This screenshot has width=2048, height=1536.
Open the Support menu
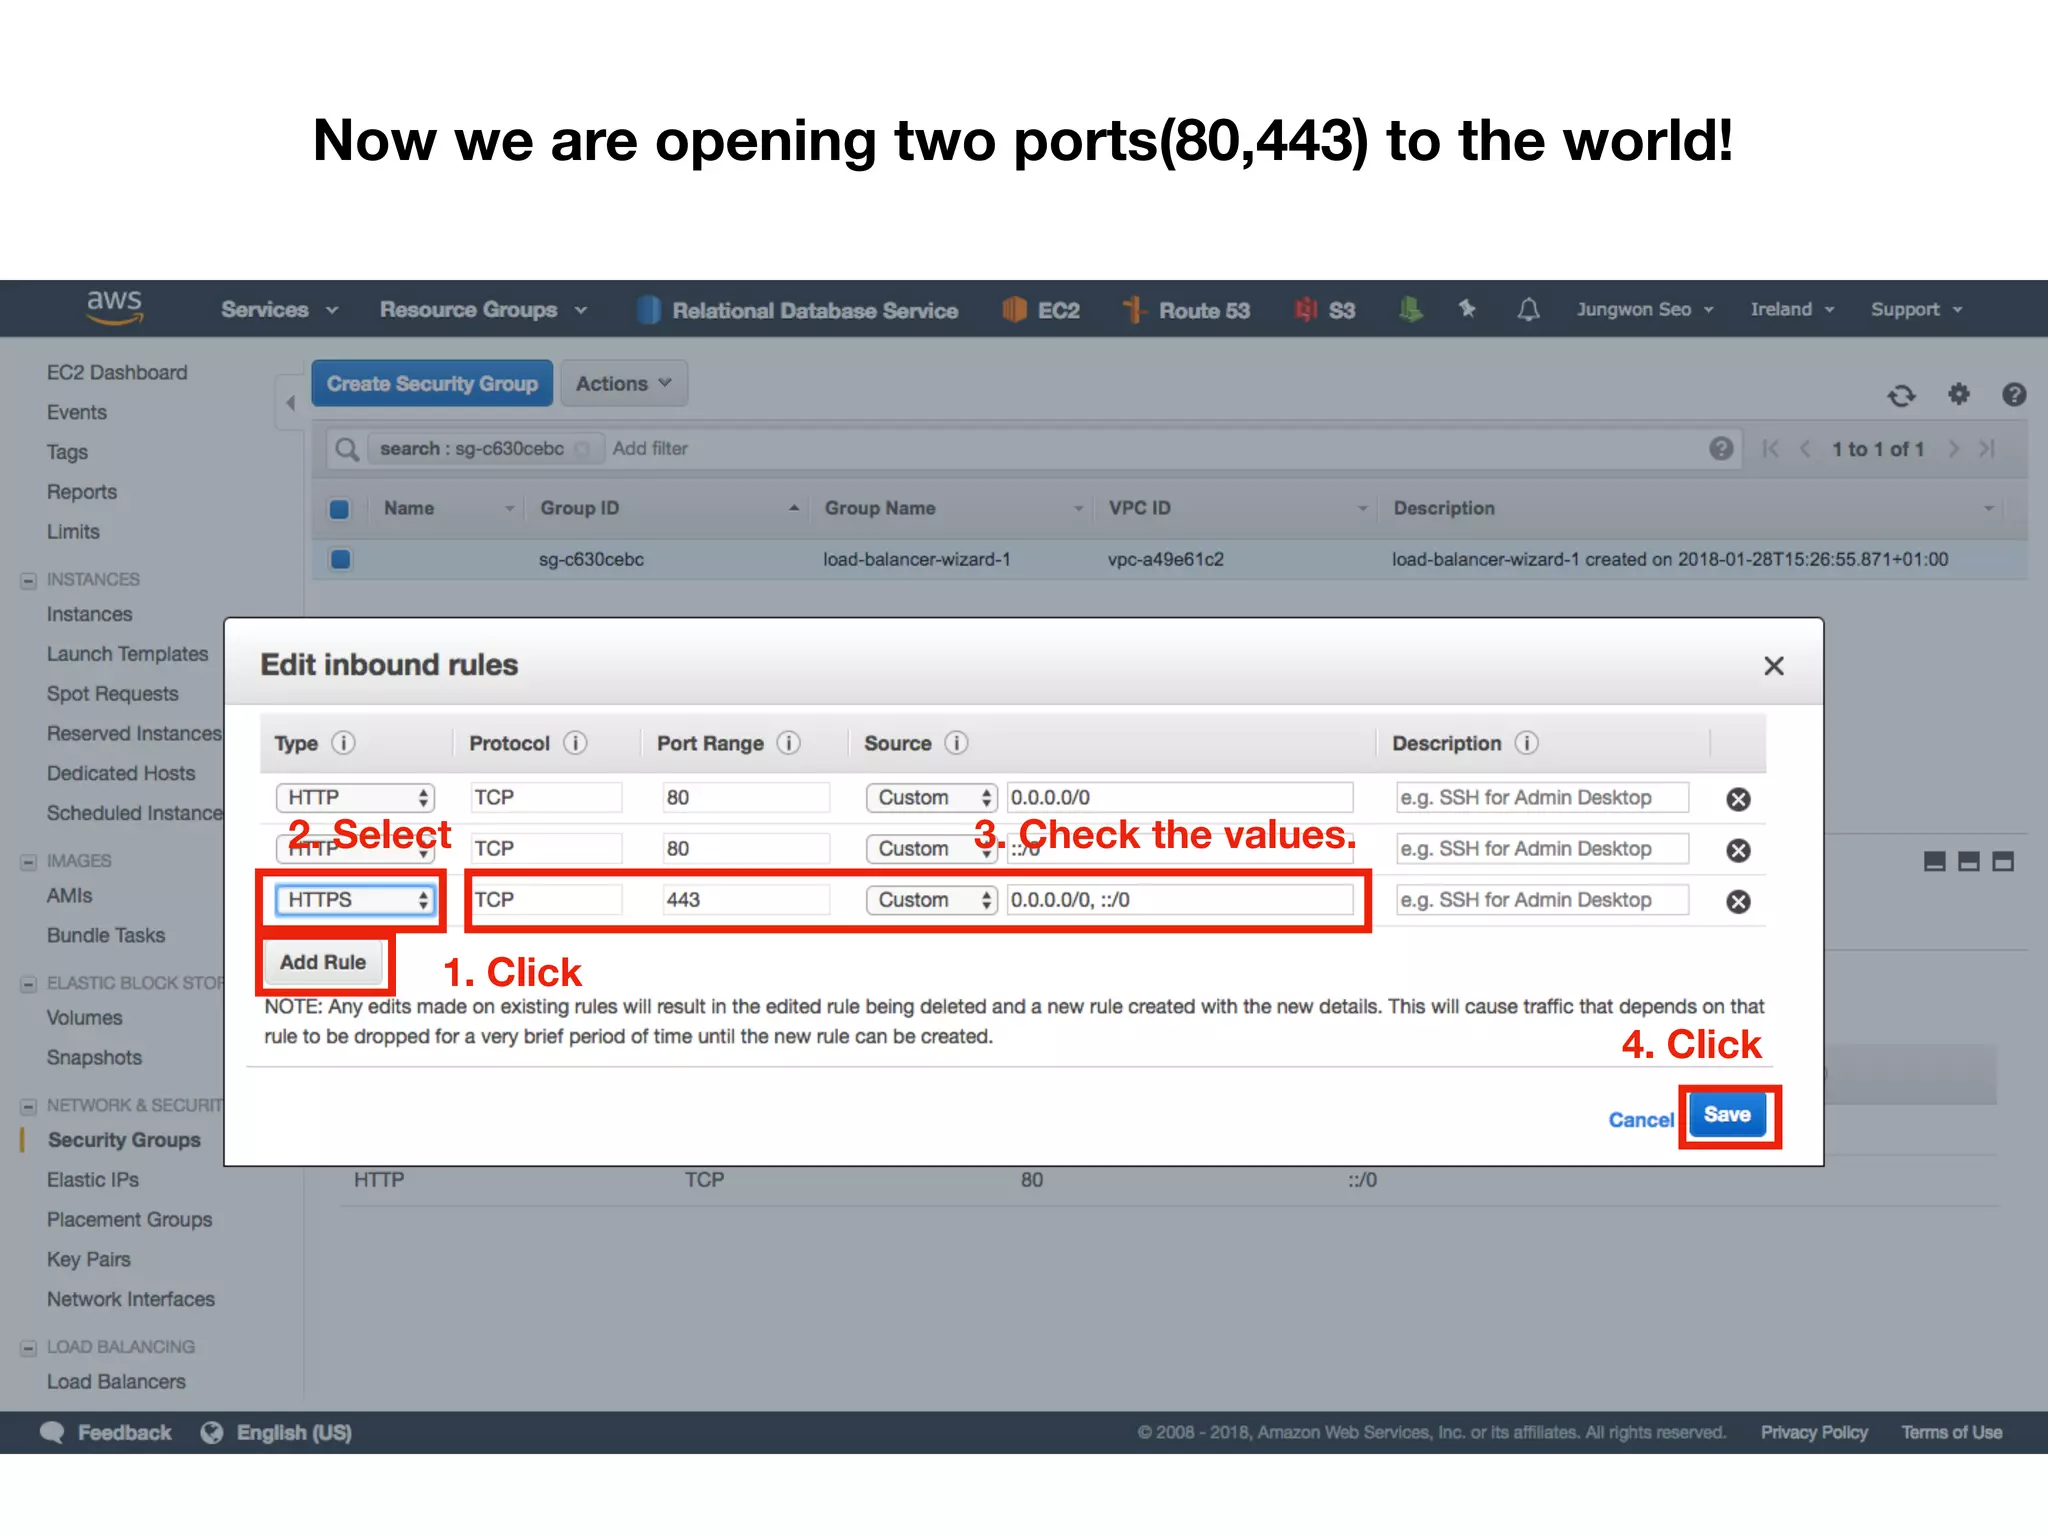tap(1917, 310)
